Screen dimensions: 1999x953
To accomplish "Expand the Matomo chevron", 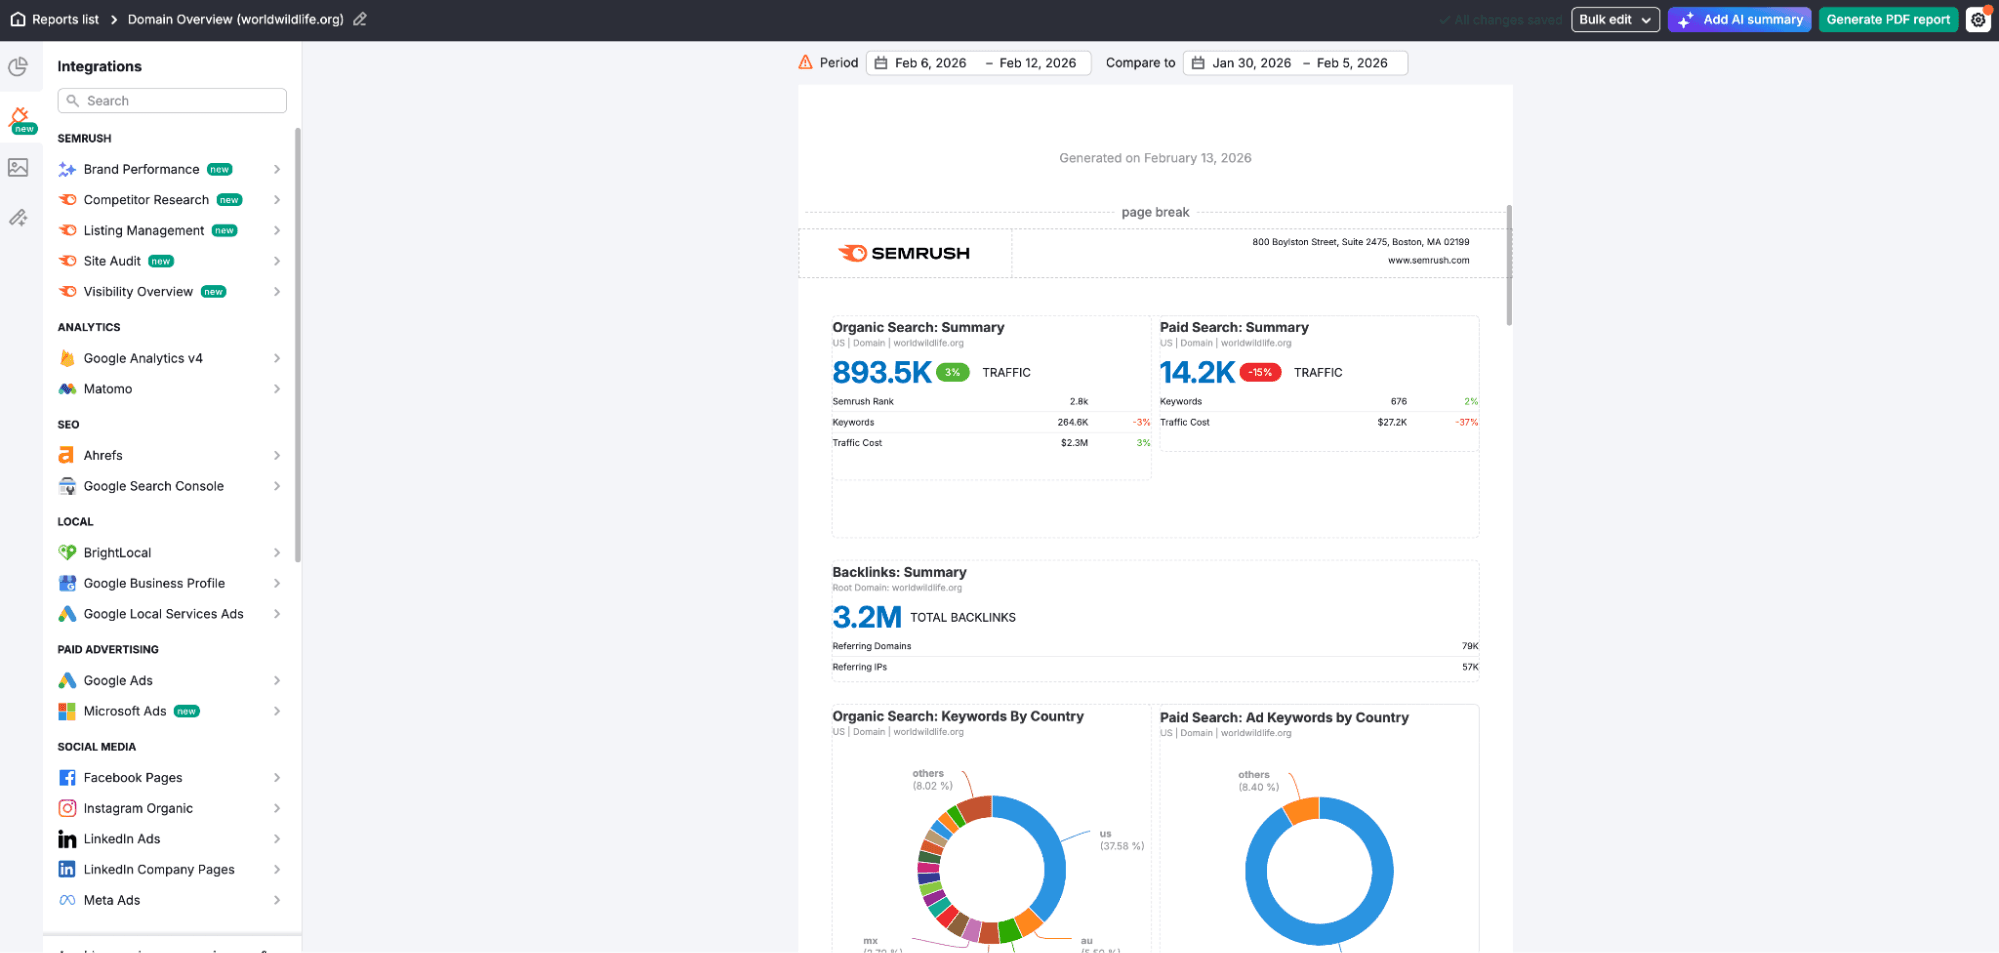I will (x=277, y=389).
